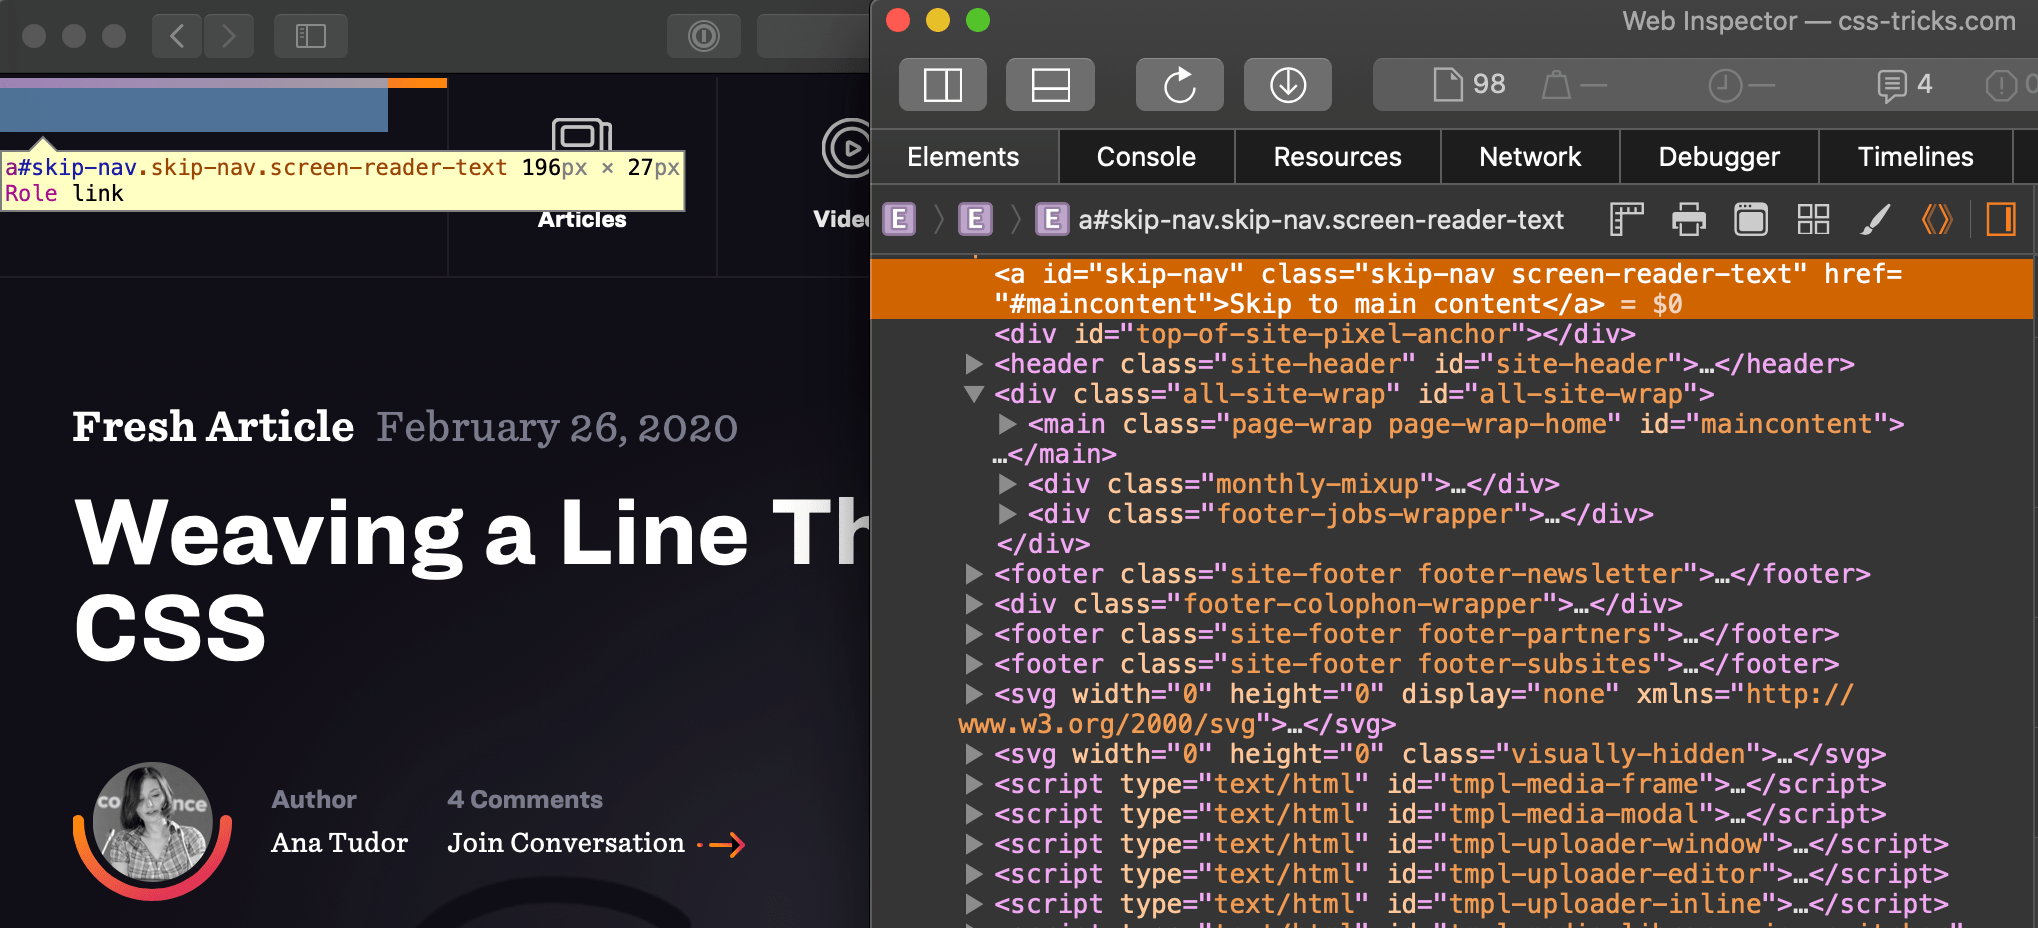Viewport: 2038px width, 928px height.
Task: Collapse the div all-site-wrap node
Action: [974, 394]
